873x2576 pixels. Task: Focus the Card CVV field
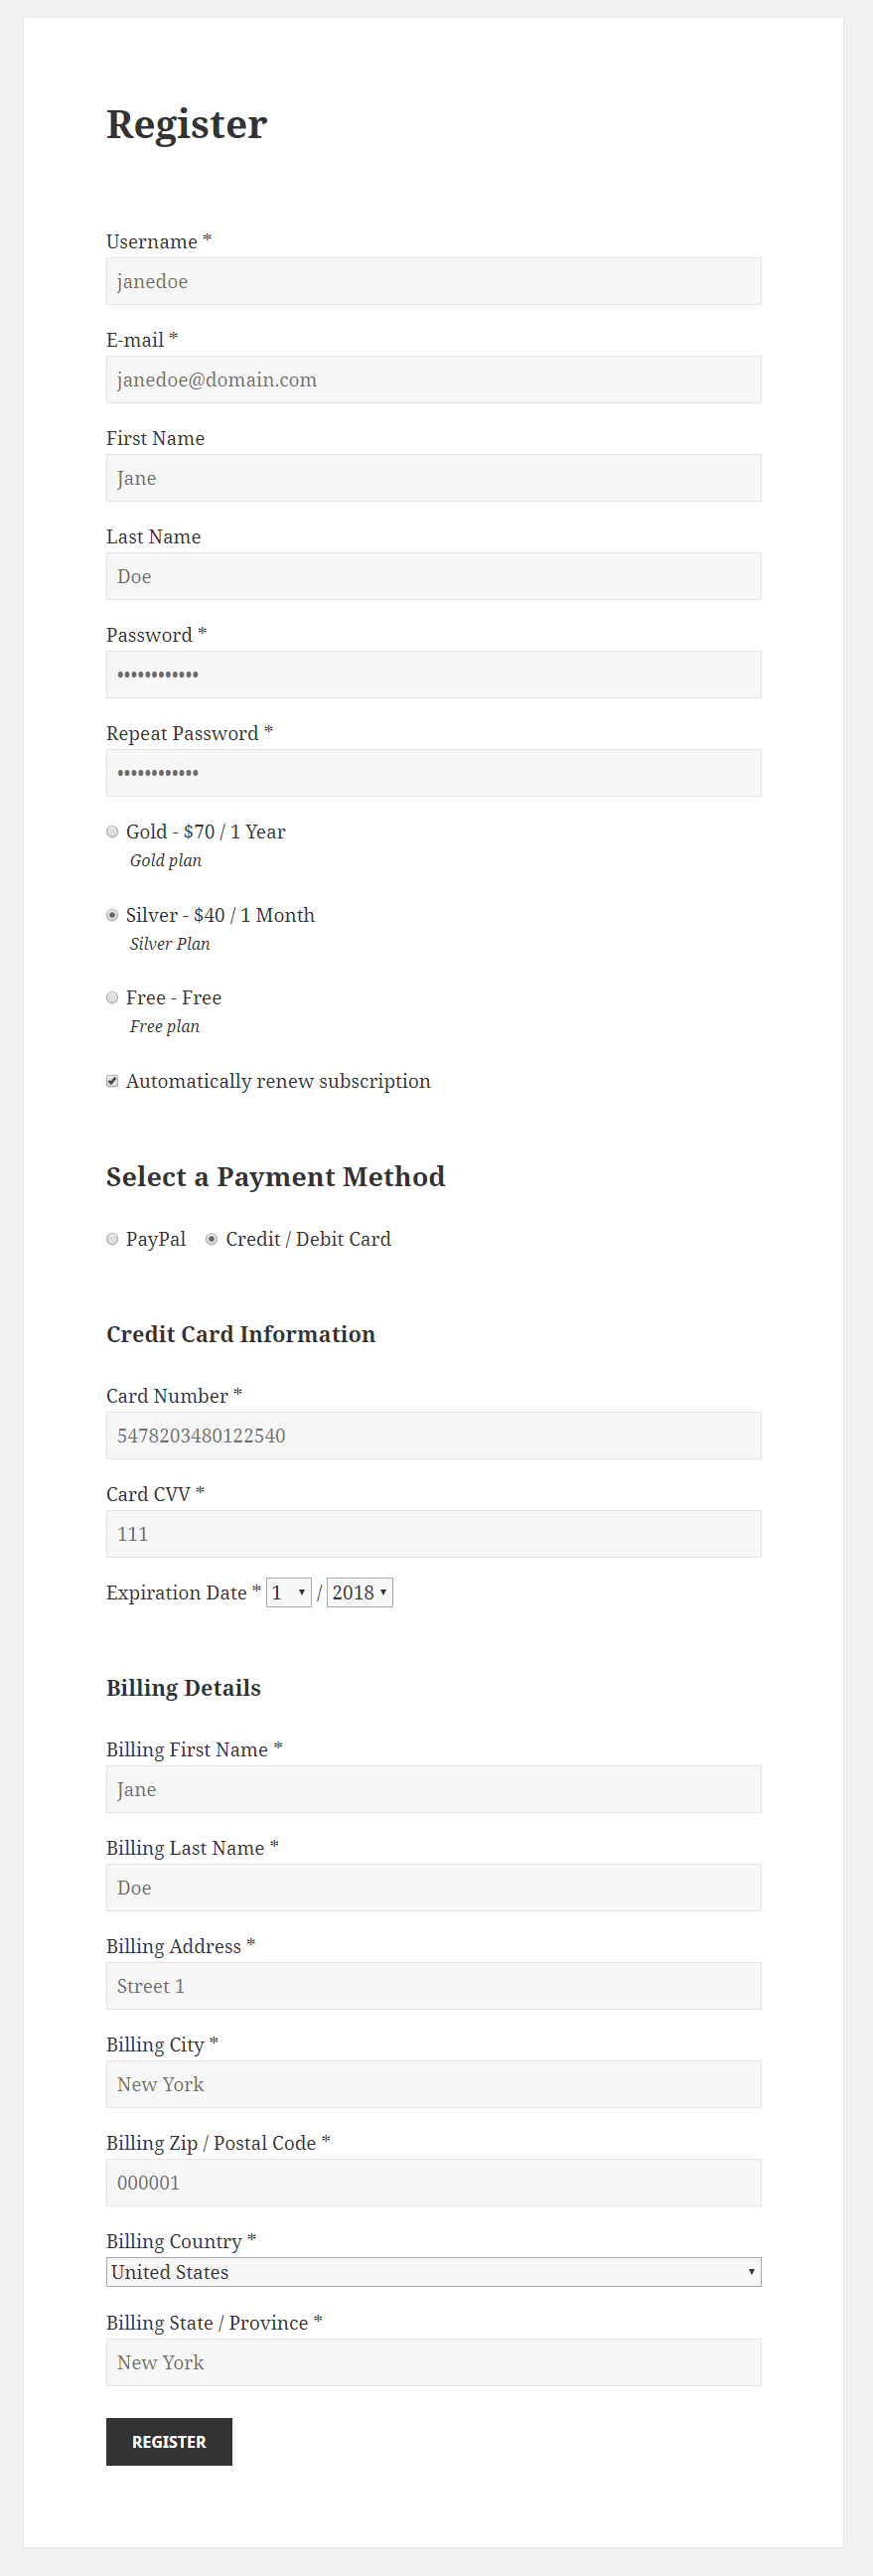pyautogui.click(x=434, y=1534)
